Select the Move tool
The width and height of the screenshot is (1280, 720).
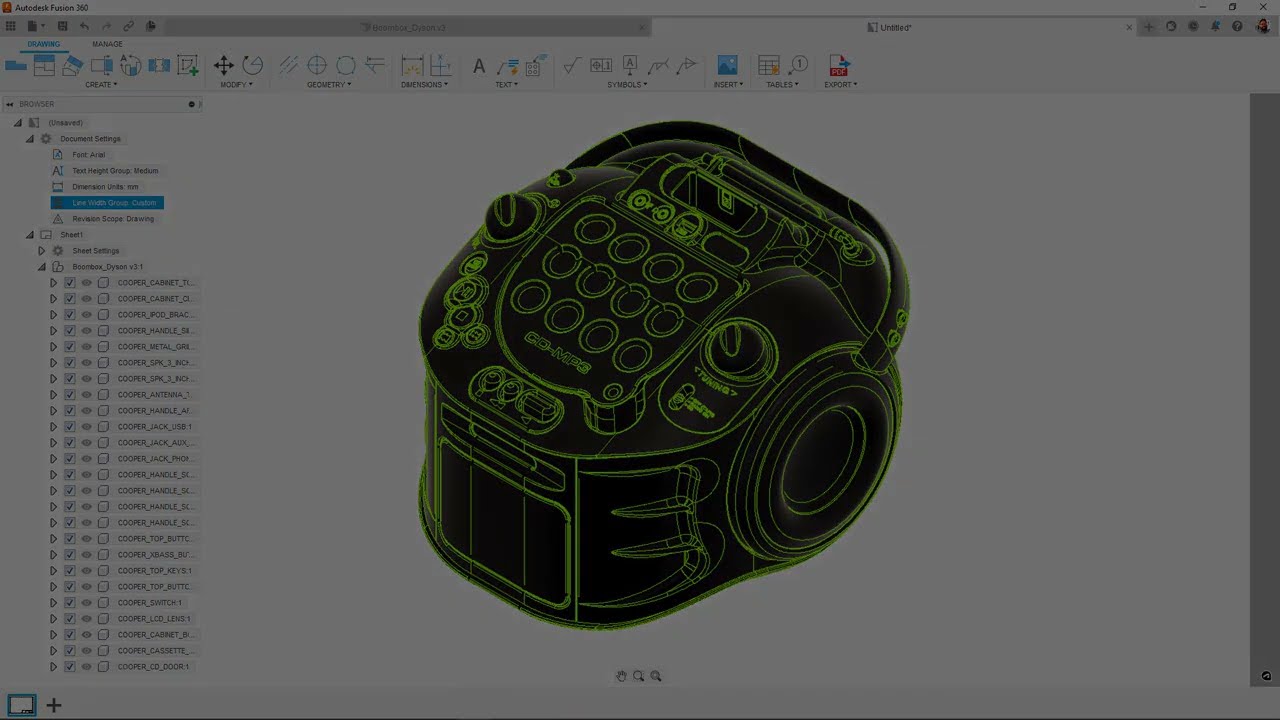[x=224, y=66]
